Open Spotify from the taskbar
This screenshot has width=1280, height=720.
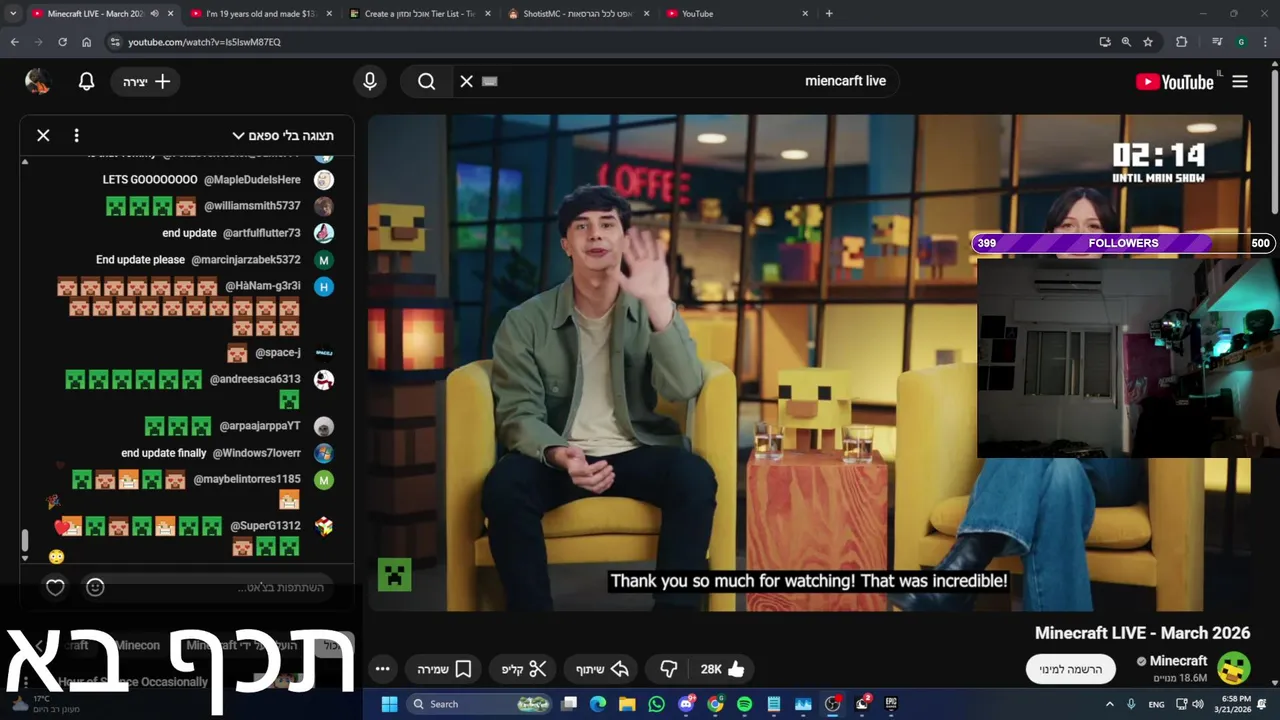click(x=744, y=704)
